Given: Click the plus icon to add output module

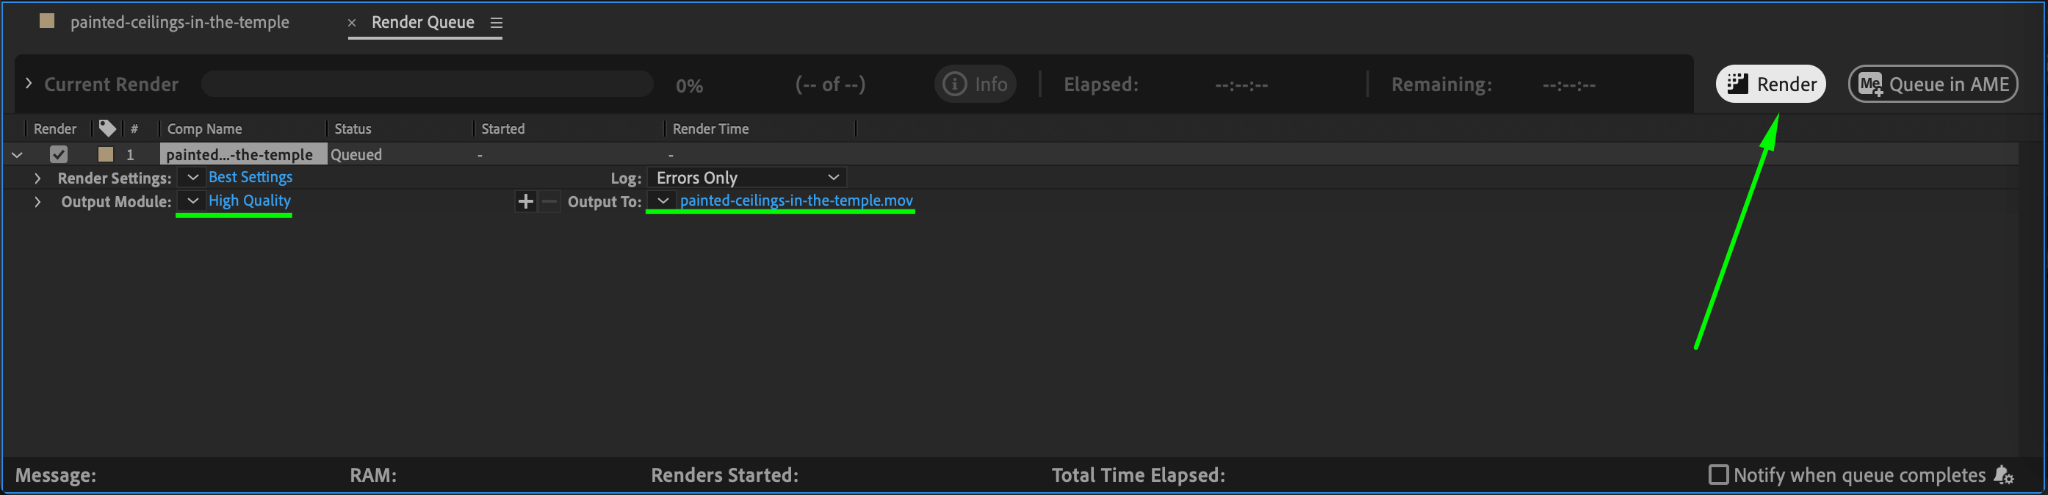Looking at the screenshot, I should pos(526,201).
